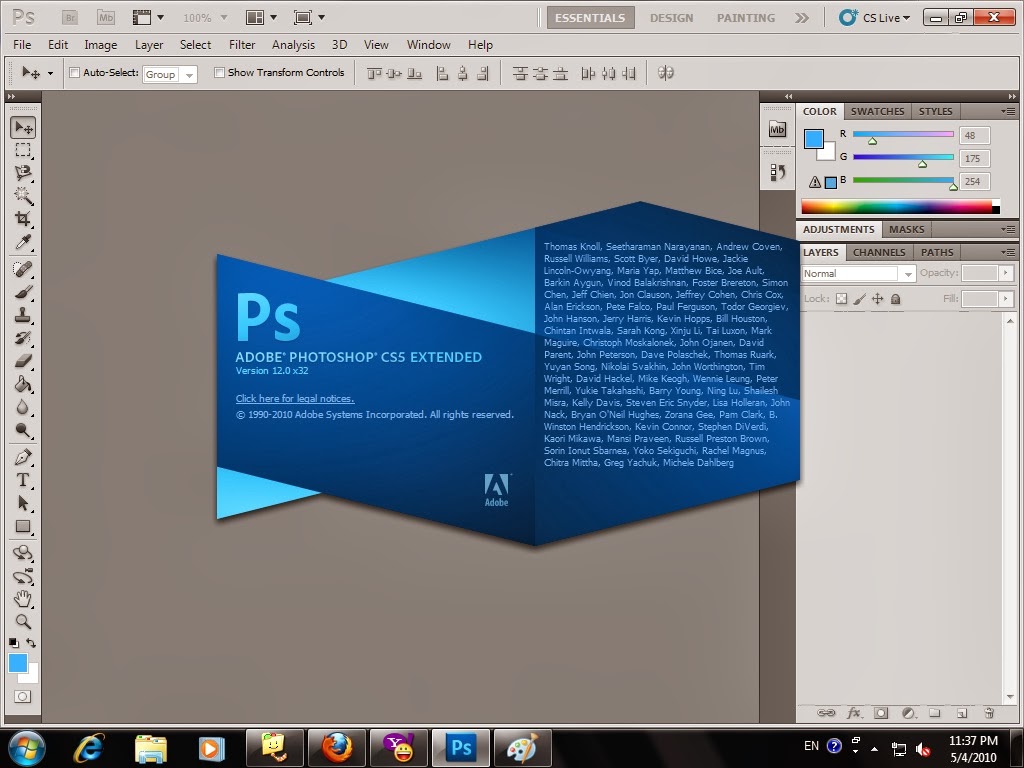The height and width of the screenshot is (768, 1024).
Task: Select the Crop tool
Action: [23, 218]
